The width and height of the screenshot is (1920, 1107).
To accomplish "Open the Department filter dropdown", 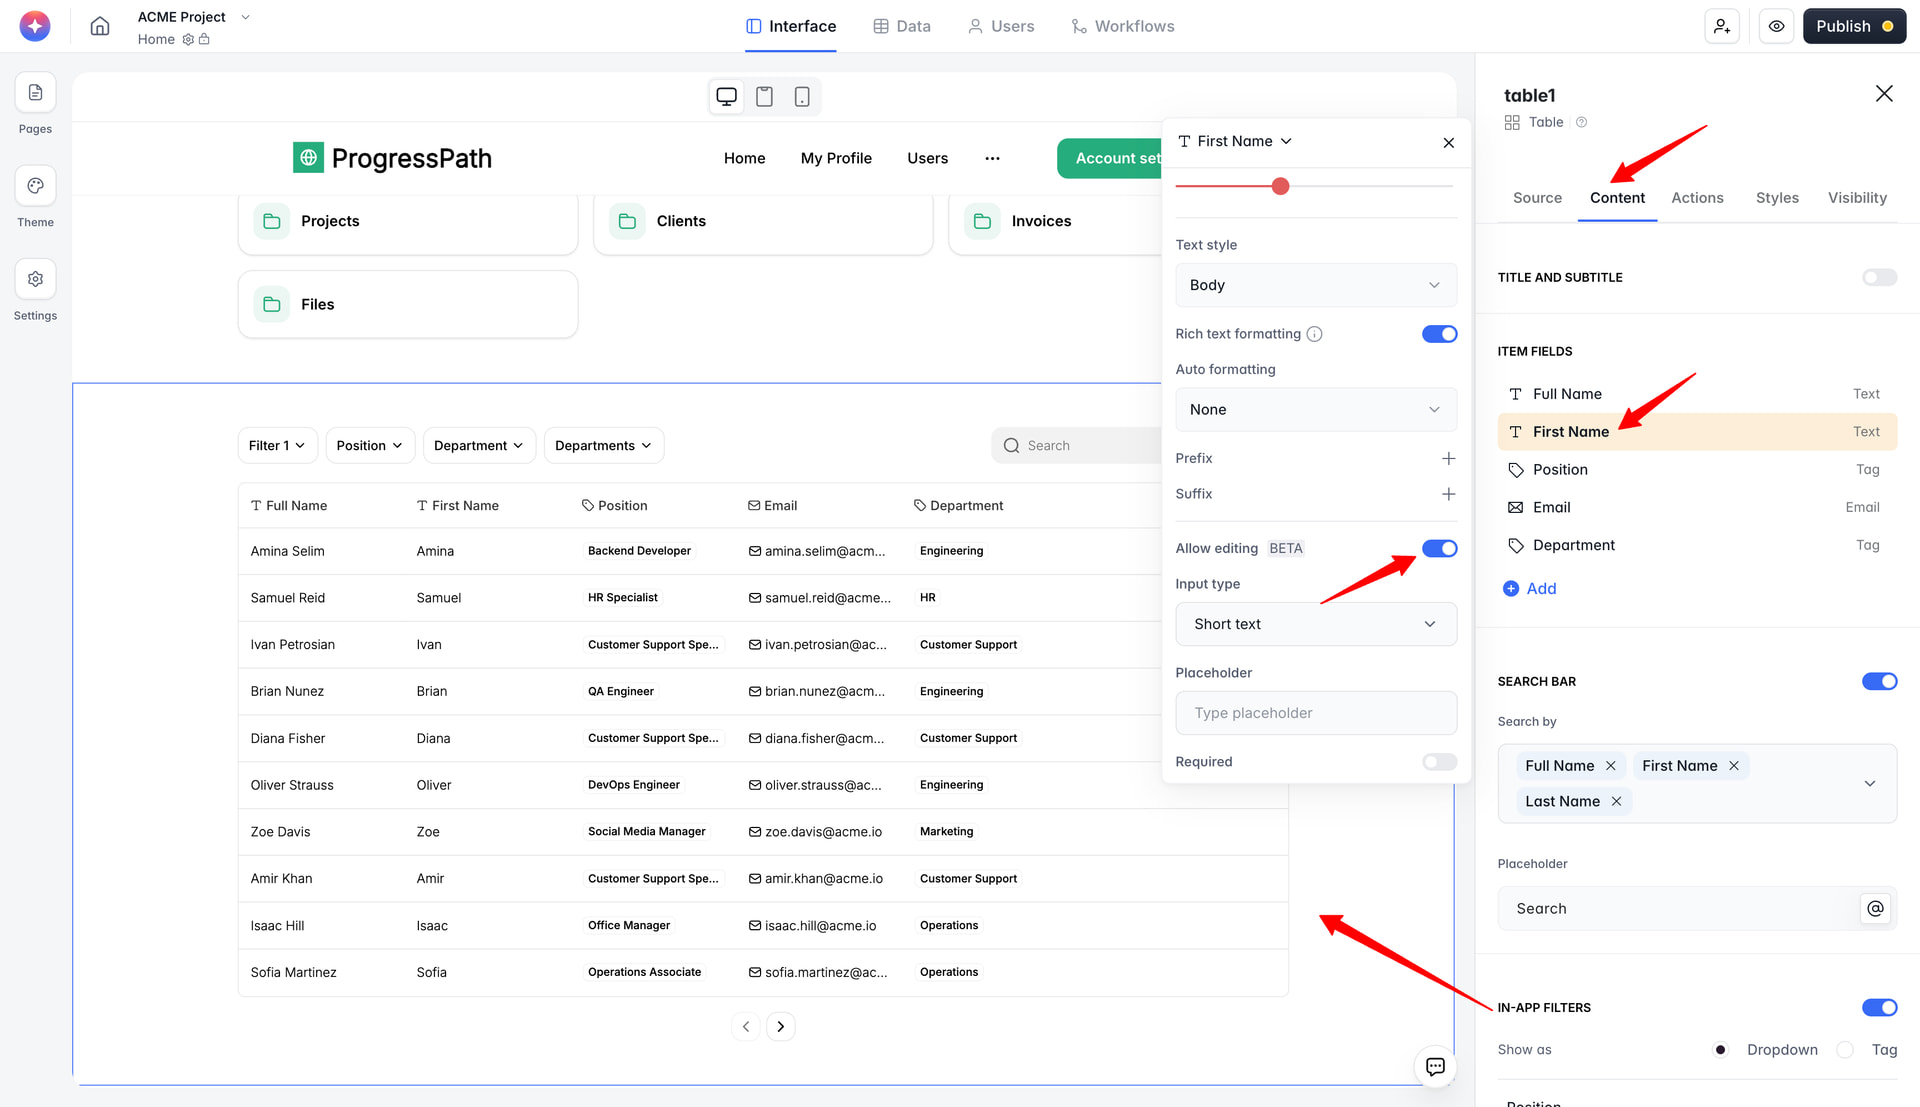I will (x=479, y=446).
